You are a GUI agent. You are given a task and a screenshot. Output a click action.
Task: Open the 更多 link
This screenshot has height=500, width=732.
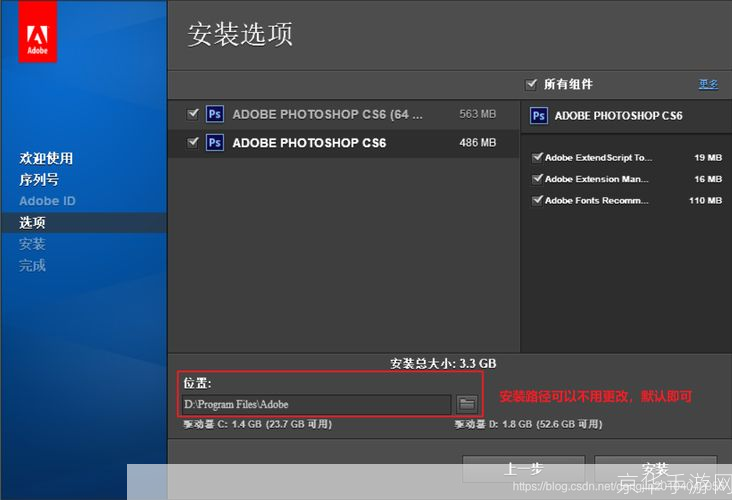[x=708, y=85]
